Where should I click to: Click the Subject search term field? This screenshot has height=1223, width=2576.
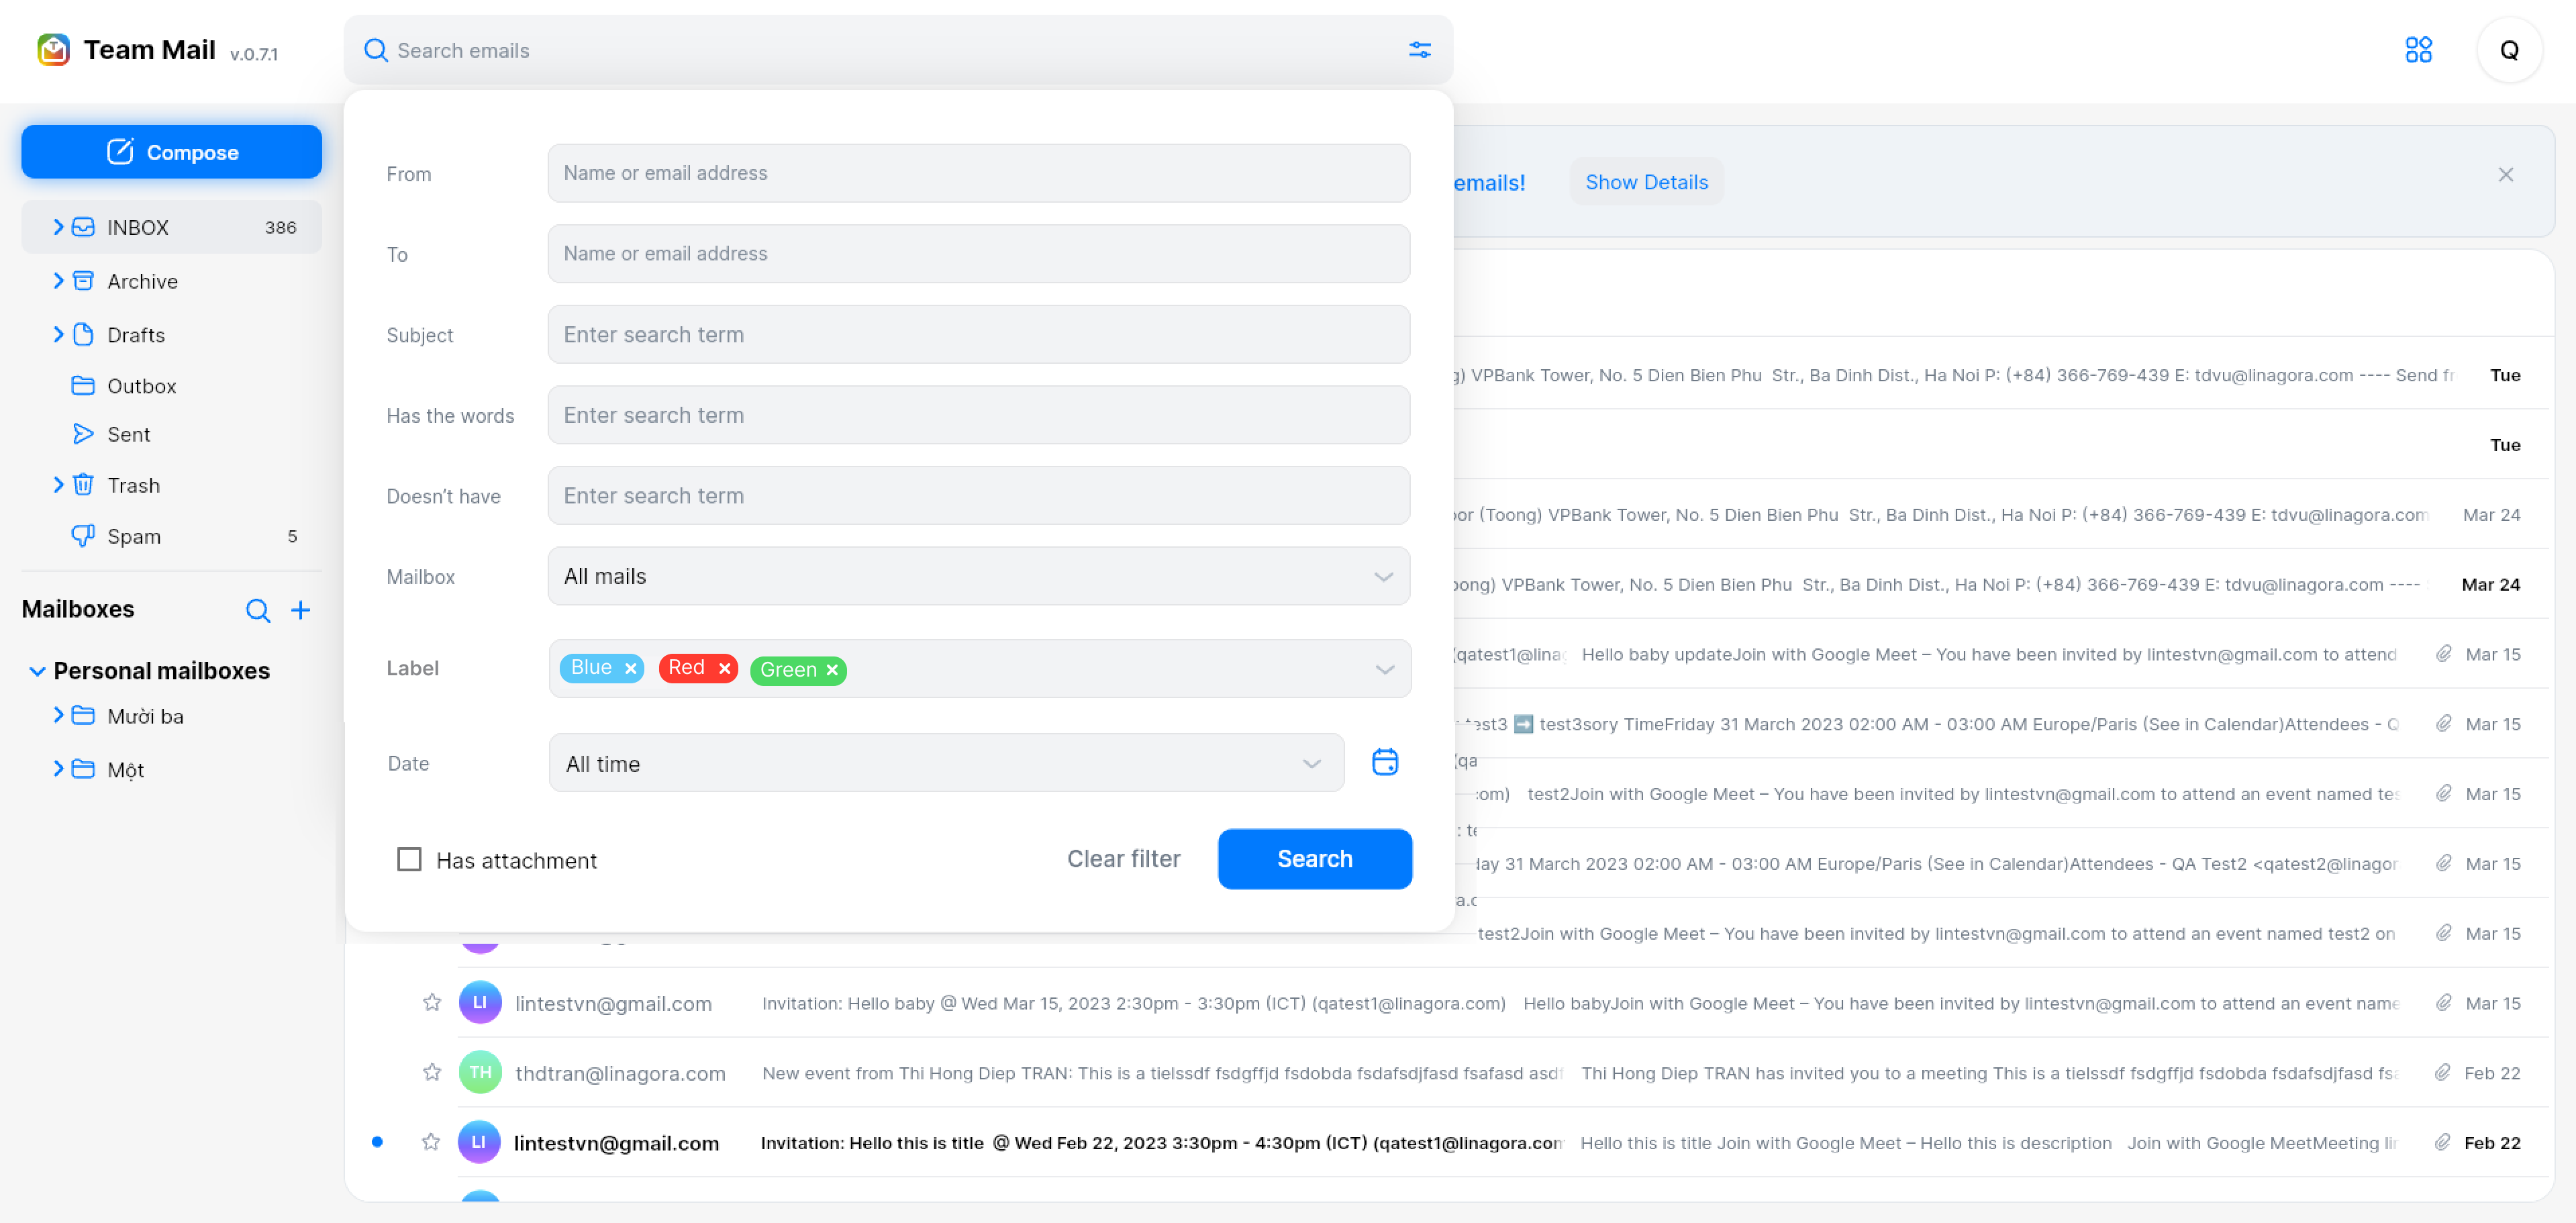tap(978, 334)
